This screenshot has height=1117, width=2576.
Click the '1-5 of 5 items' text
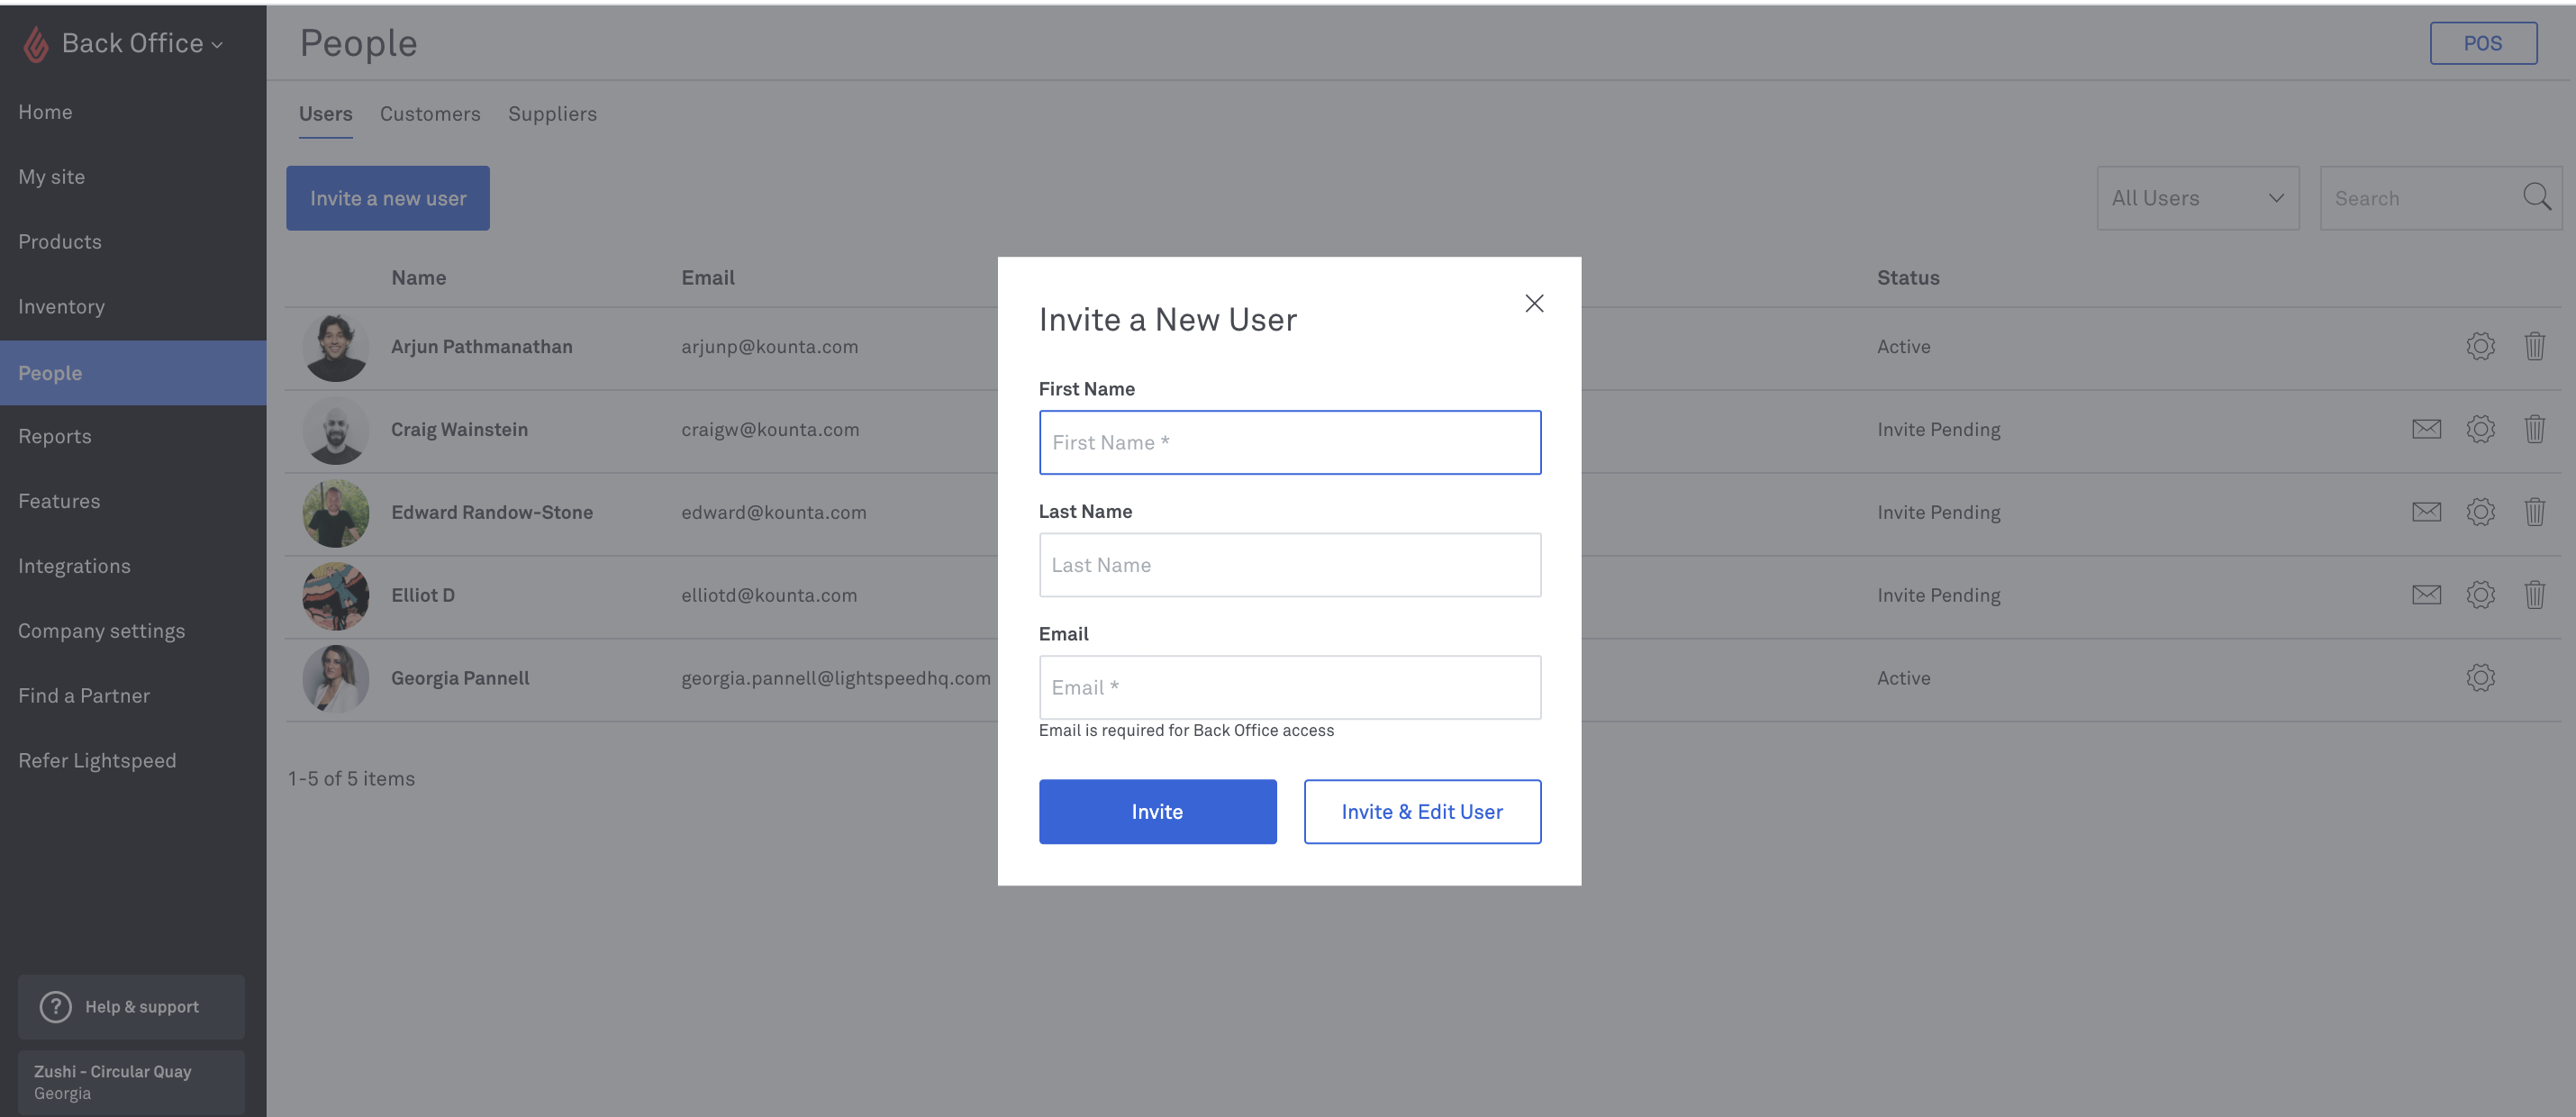coord(351,779)
